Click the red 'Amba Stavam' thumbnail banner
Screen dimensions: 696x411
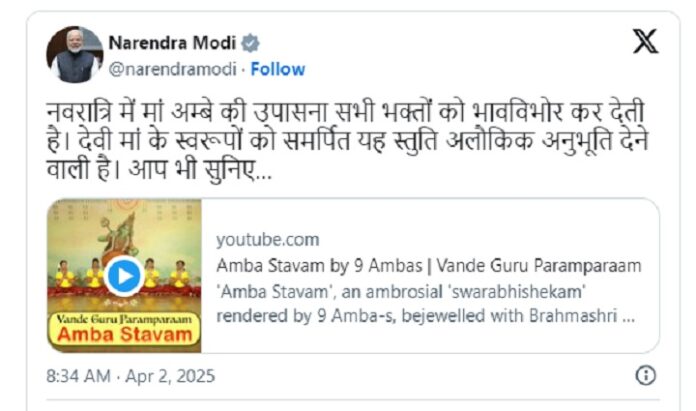(125, 334)
